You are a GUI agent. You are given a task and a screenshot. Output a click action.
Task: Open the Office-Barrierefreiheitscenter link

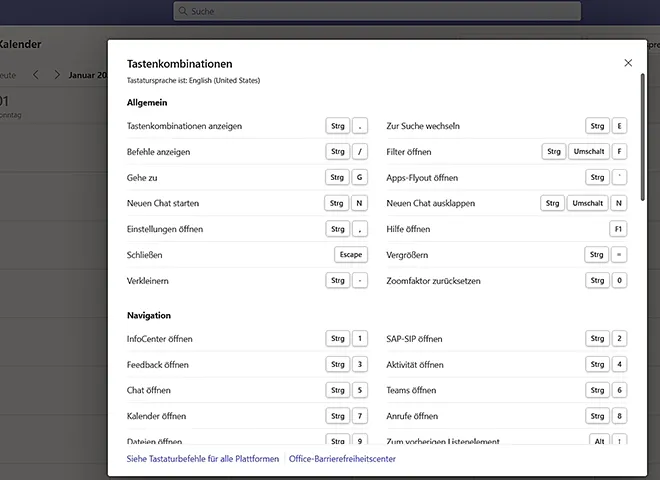pos(342,459)
